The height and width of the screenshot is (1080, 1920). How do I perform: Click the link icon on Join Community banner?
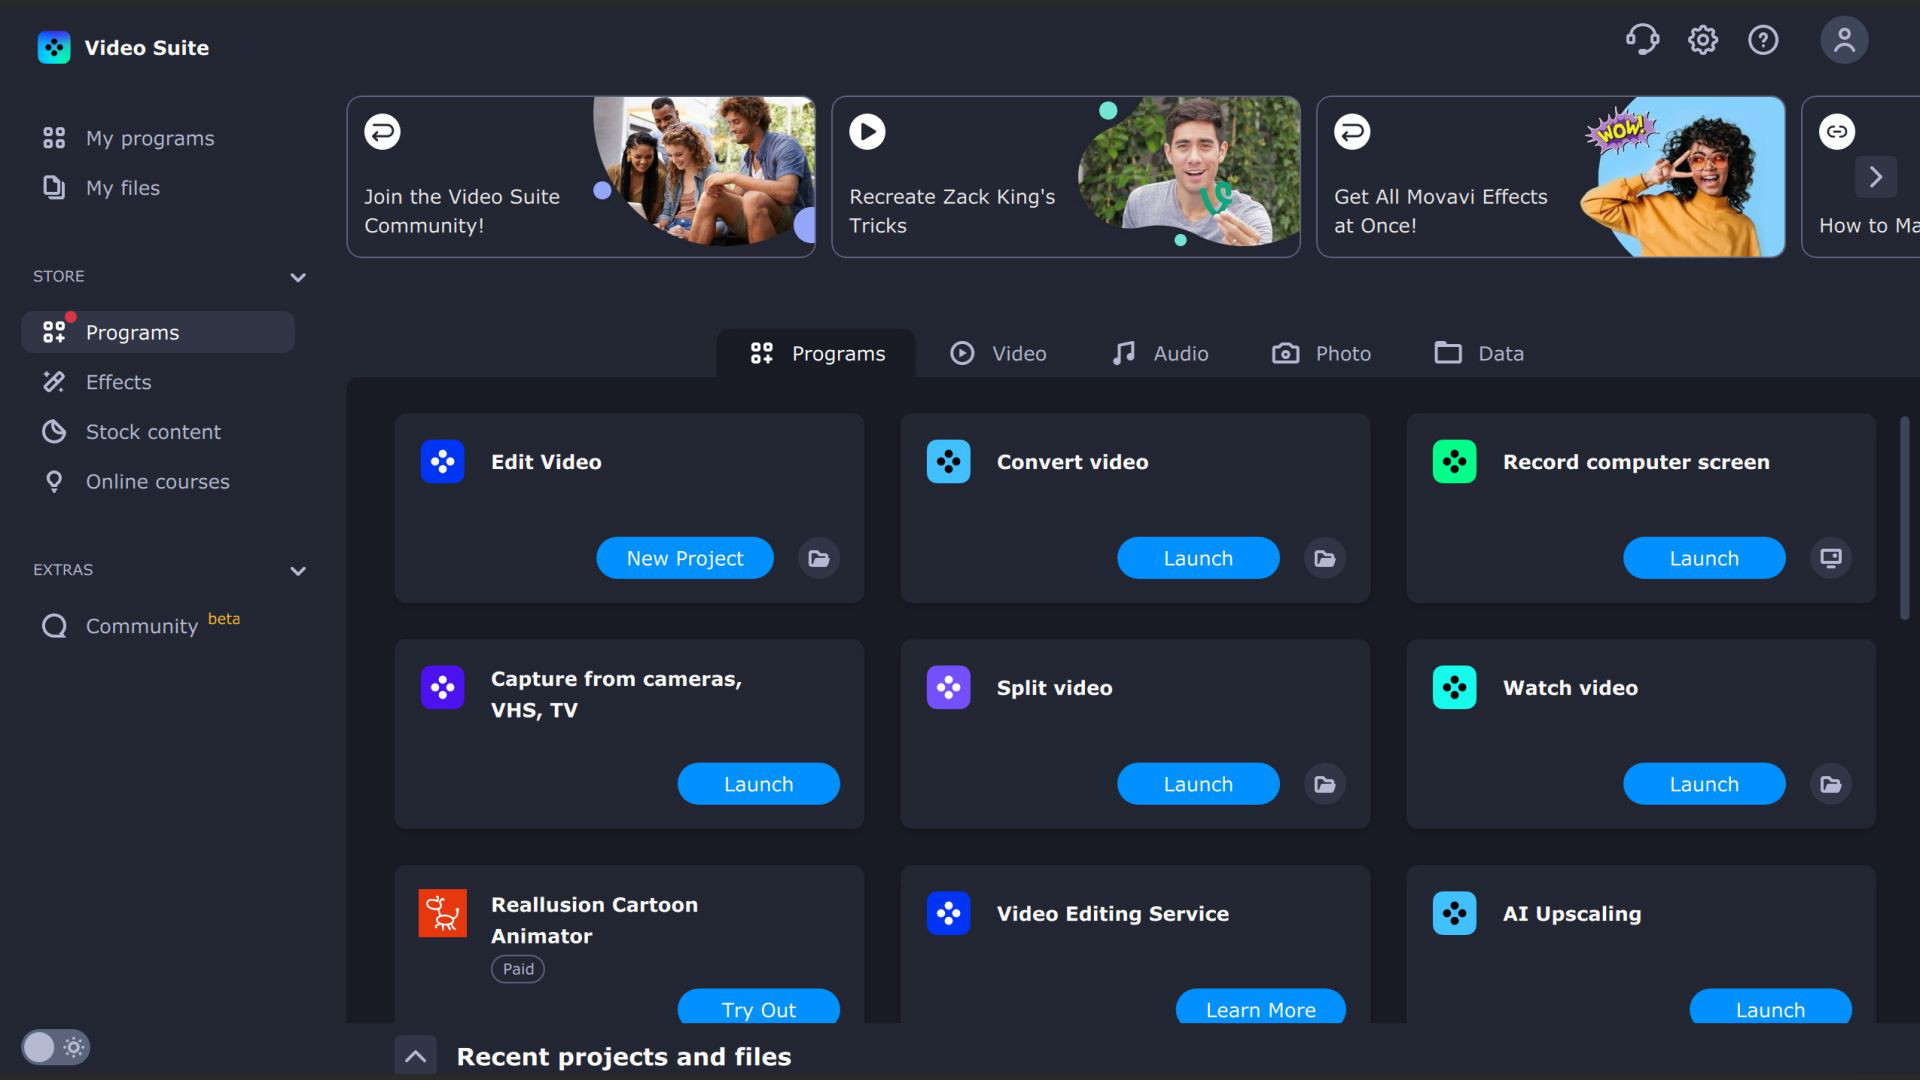point(382,132)
